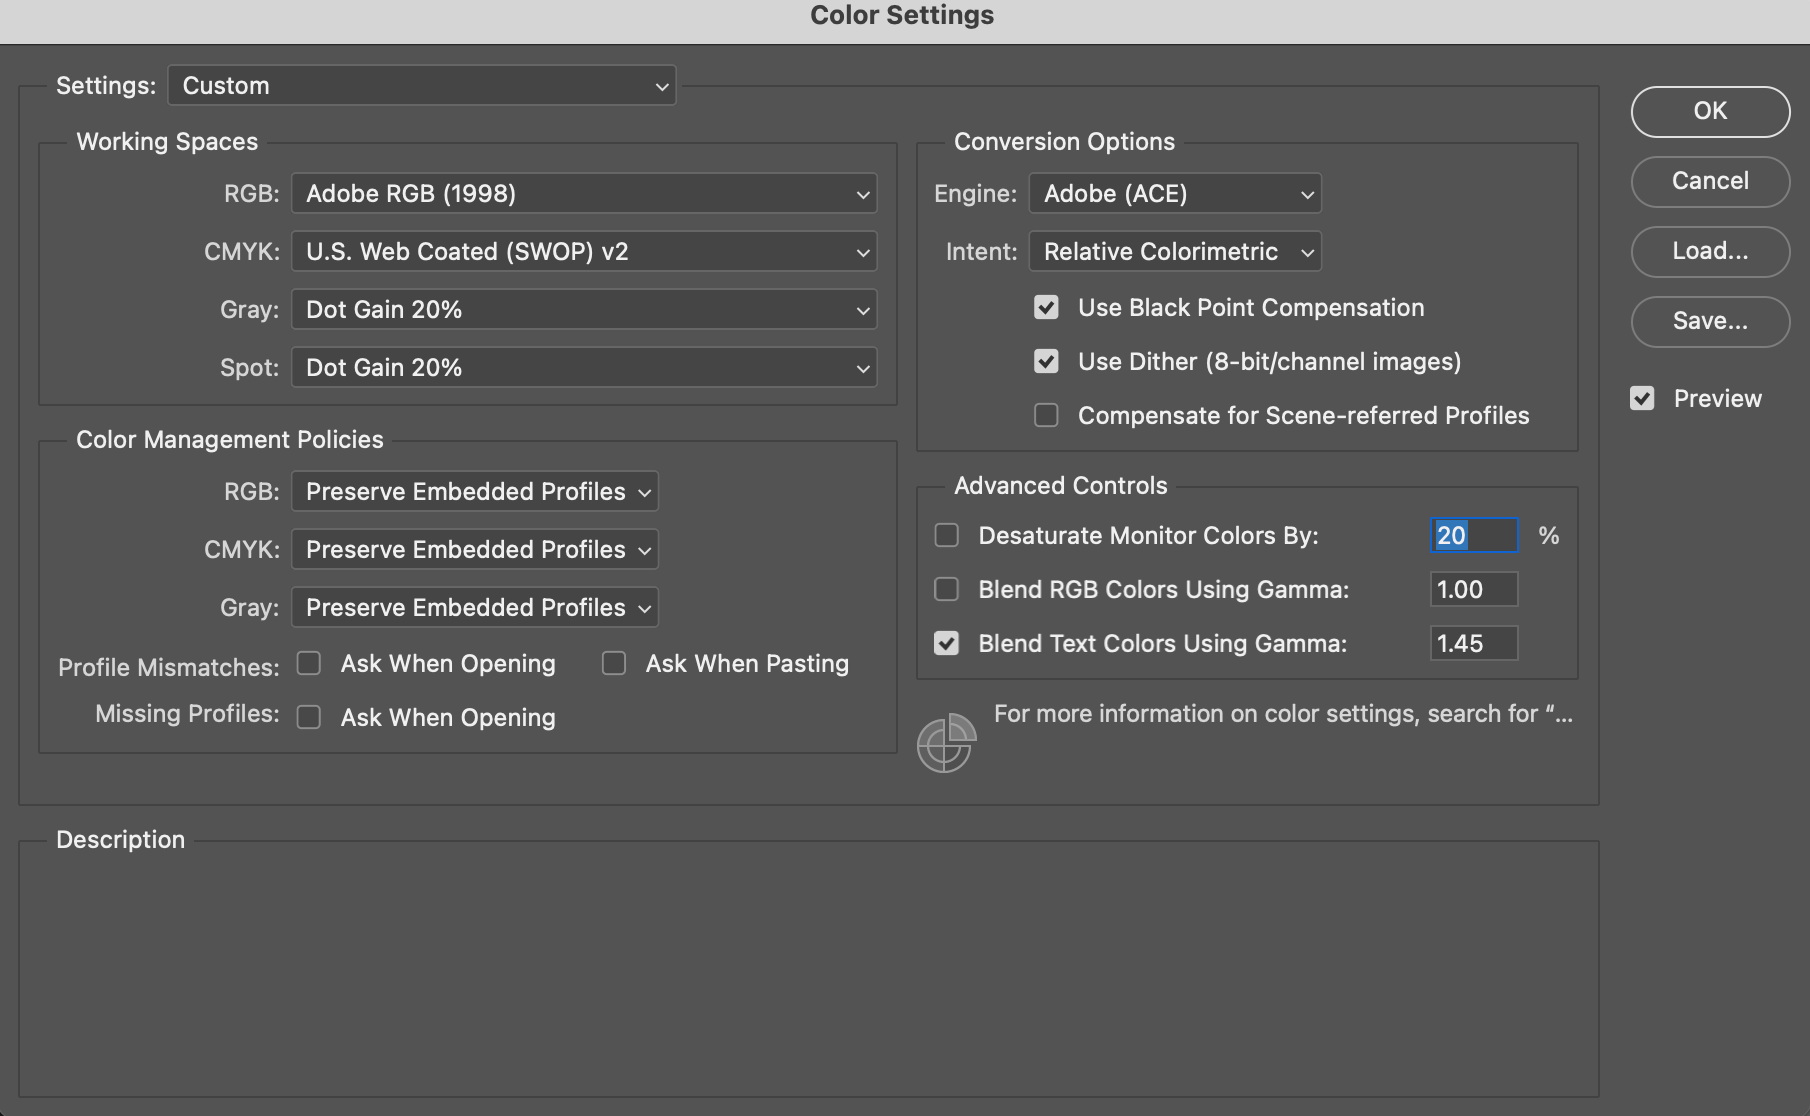
Task: Open the Gray policy Preserve Embedded Profiles dropdown
Action: click(473, 607)
